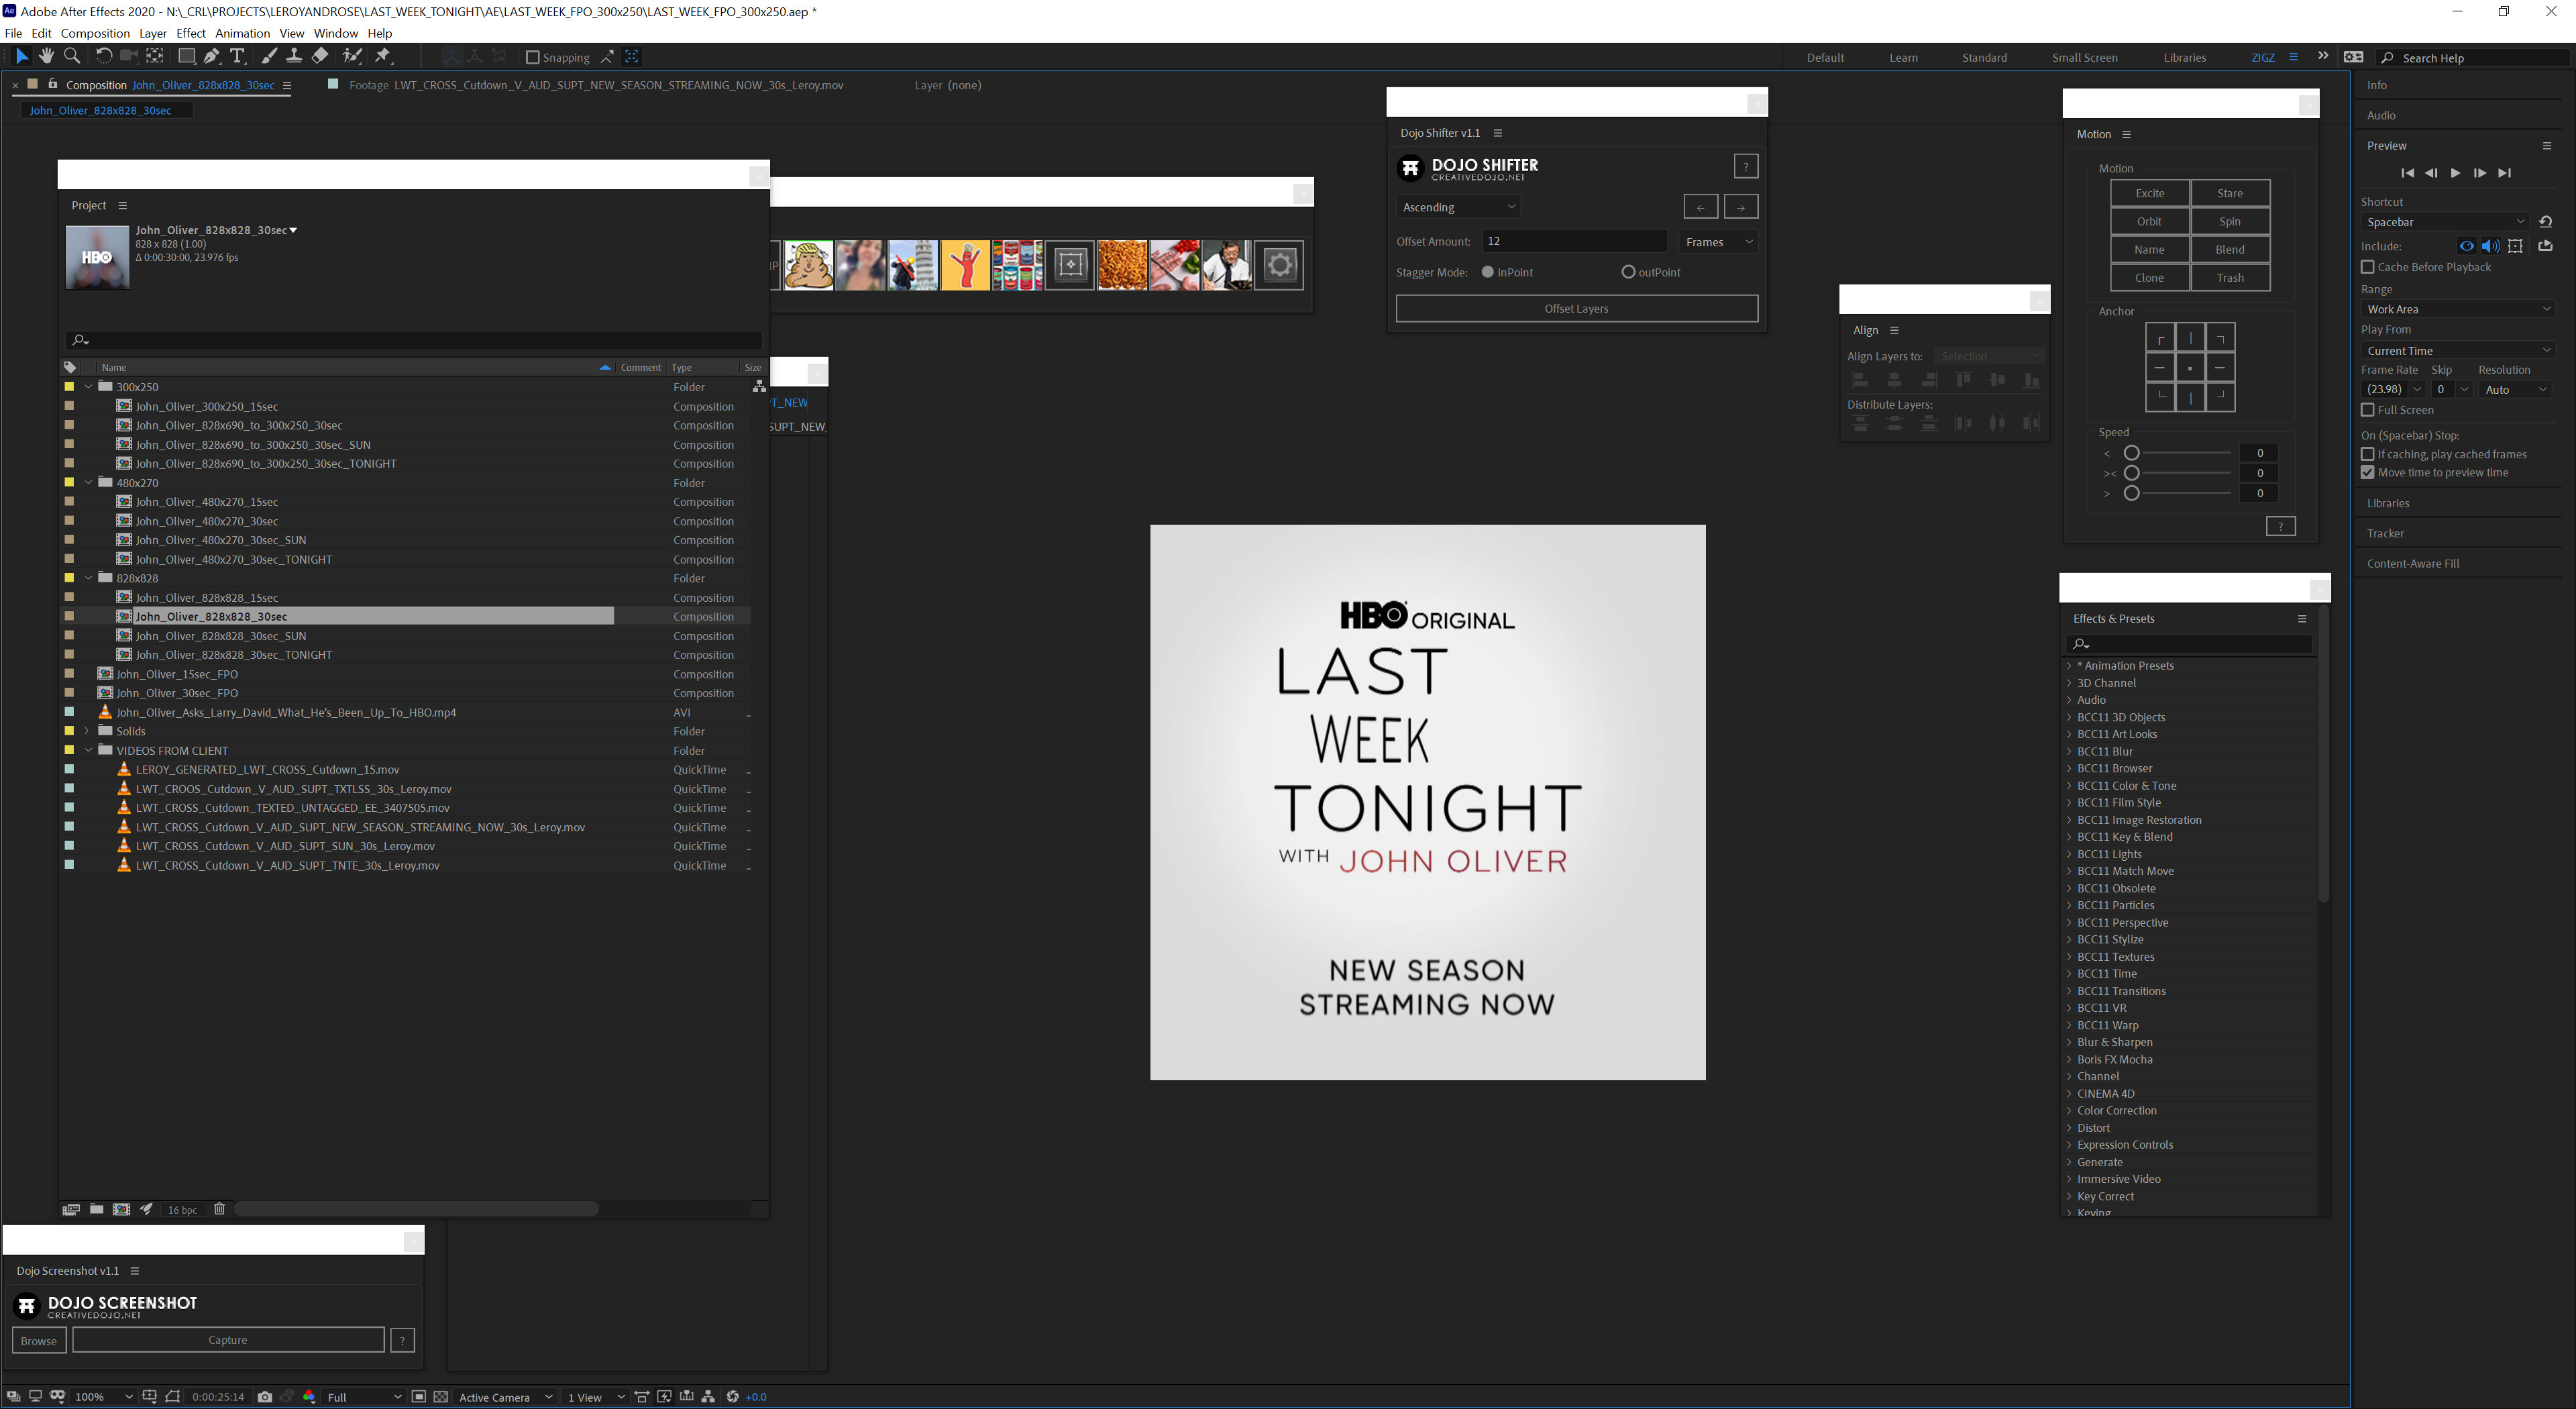
Task: Switch to the Small Screen workspace
Action: (x=2085, y=57)
